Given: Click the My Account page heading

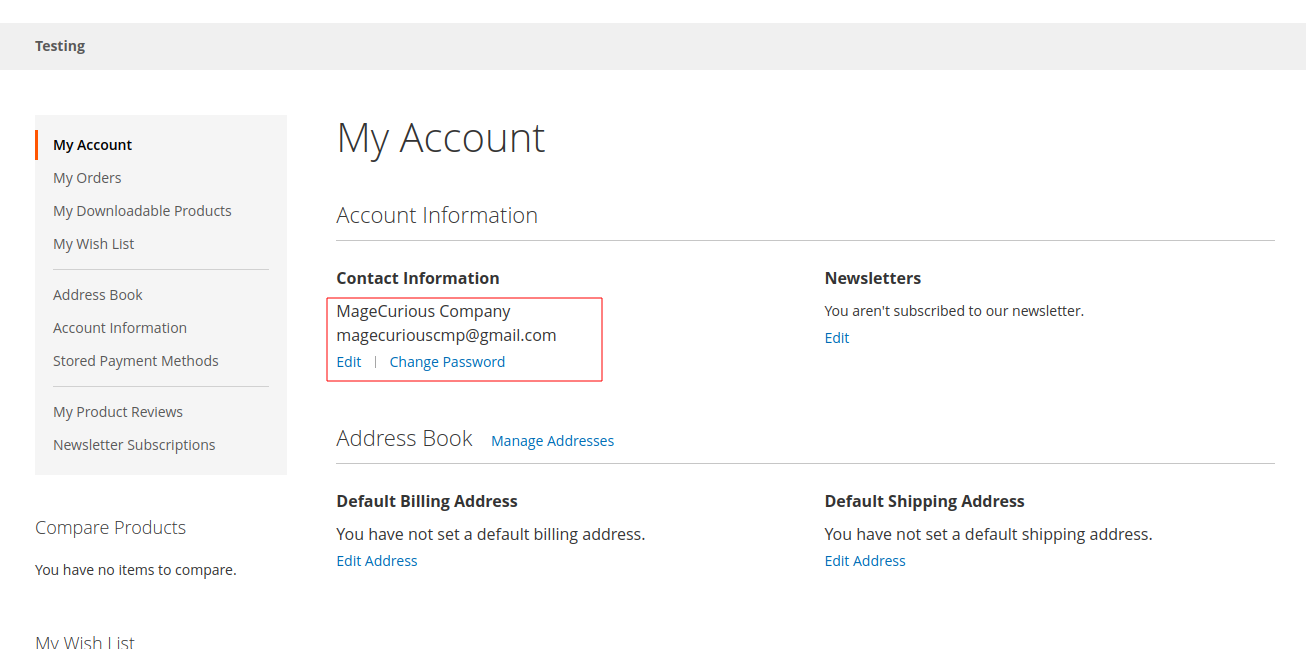Looking at the screenshot, I should pos(440,138).
